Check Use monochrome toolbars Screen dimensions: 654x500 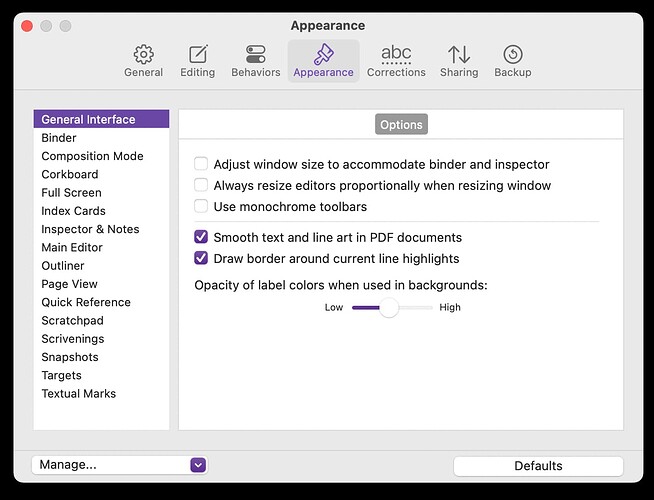[201, 206]
